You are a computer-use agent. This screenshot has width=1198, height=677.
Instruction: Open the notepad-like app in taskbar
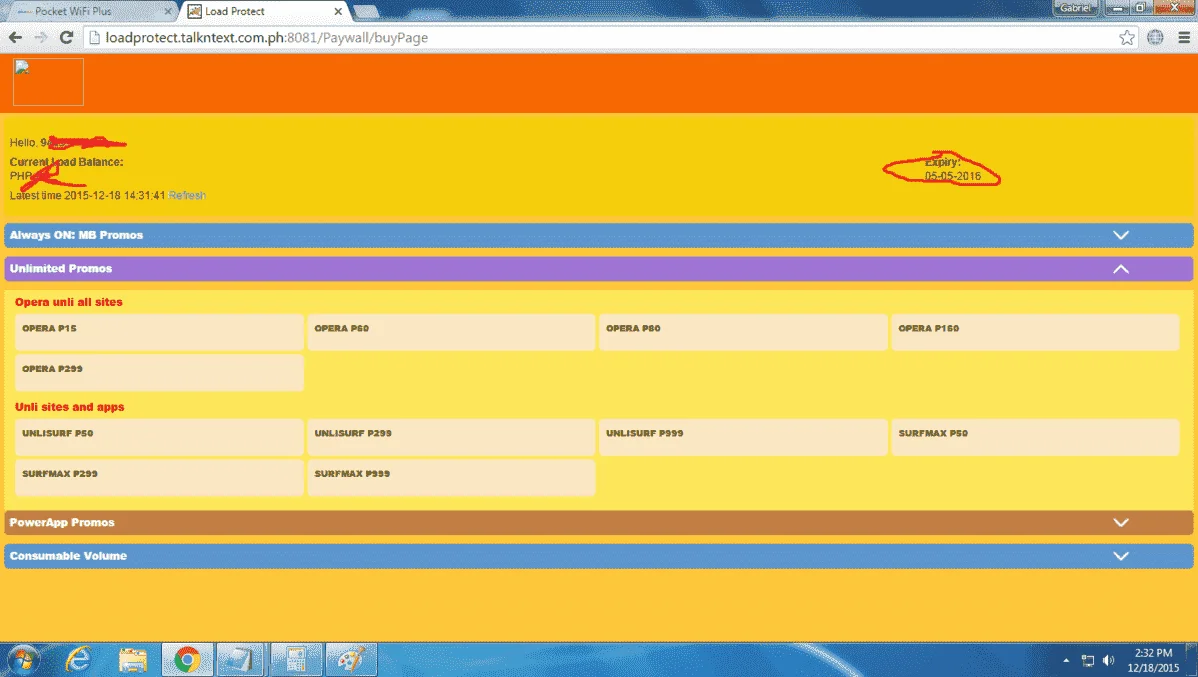pyautogui.click(x=241, y=659)
